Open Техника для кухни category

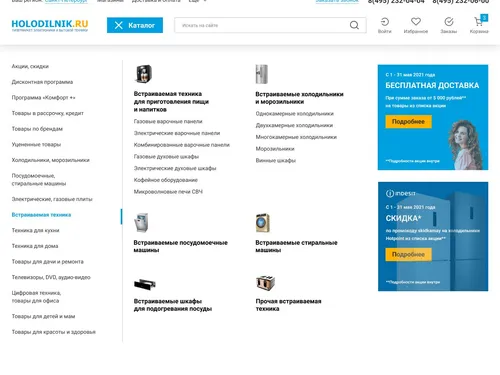(35, 230)
